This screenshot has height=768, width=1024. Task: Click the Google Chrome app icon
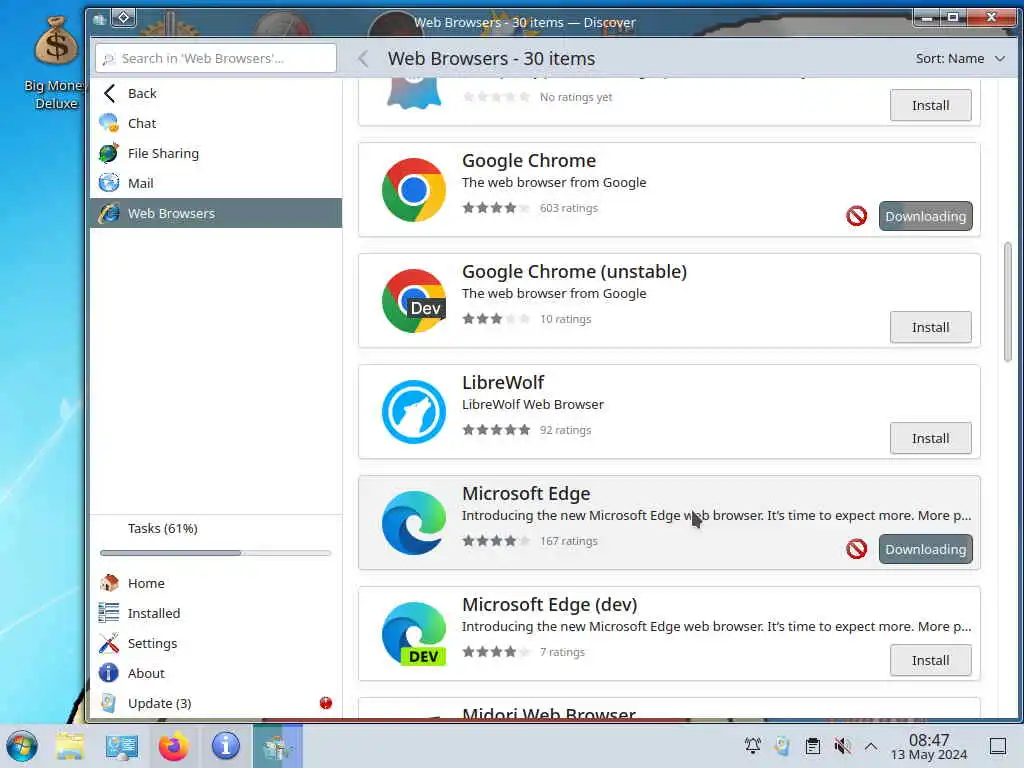(x=414, y=190)
